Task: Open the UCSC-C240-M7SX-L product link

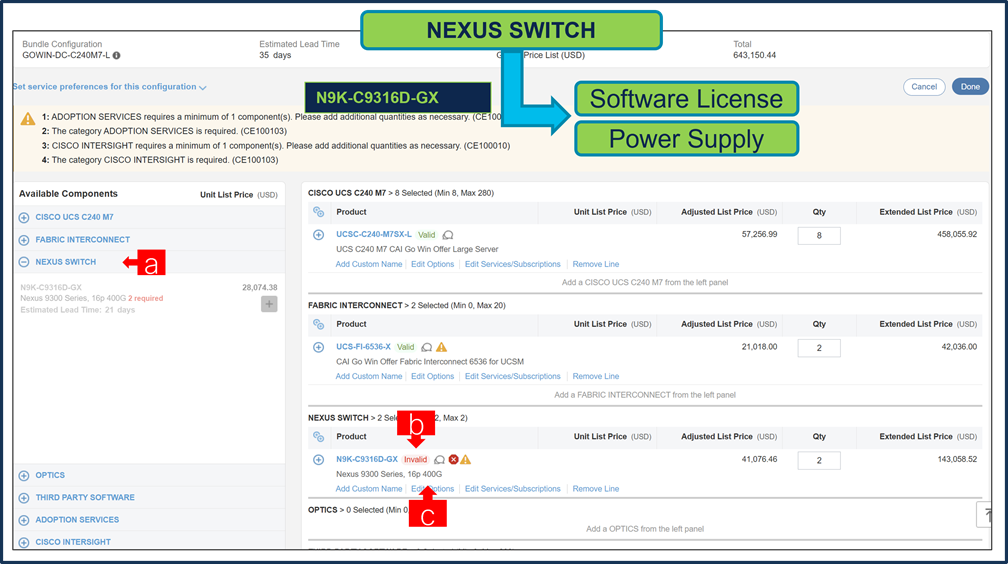Action: pyautogui.click(x=374, y=235)
